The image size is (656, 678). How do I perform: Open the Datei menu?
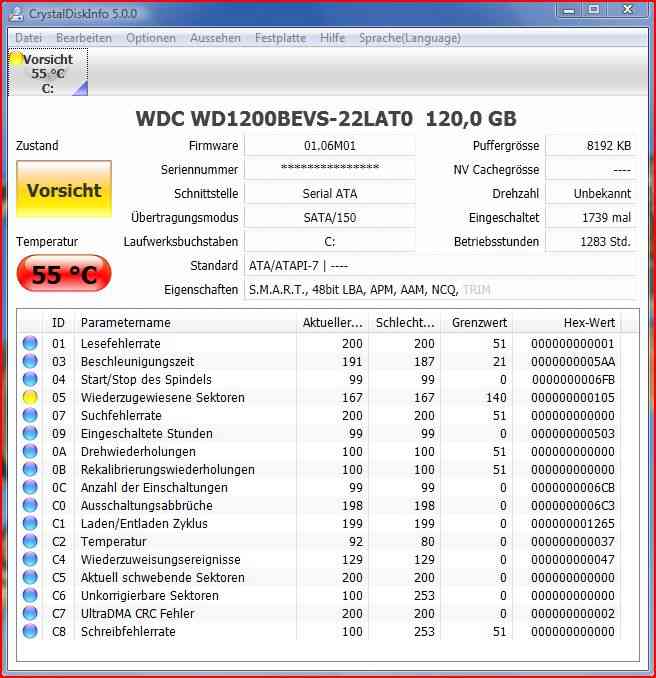point(29,38)
